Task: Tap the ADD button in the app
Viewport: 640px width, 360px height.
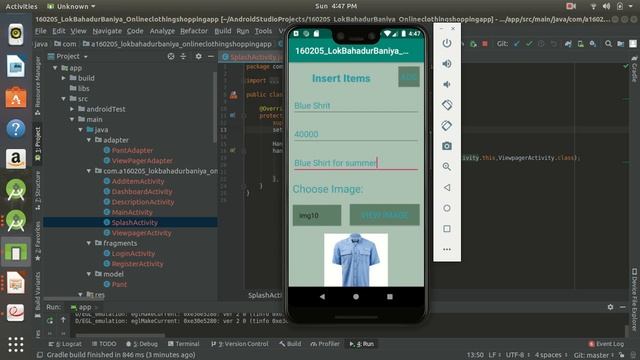Action: [x=409, y=77]
